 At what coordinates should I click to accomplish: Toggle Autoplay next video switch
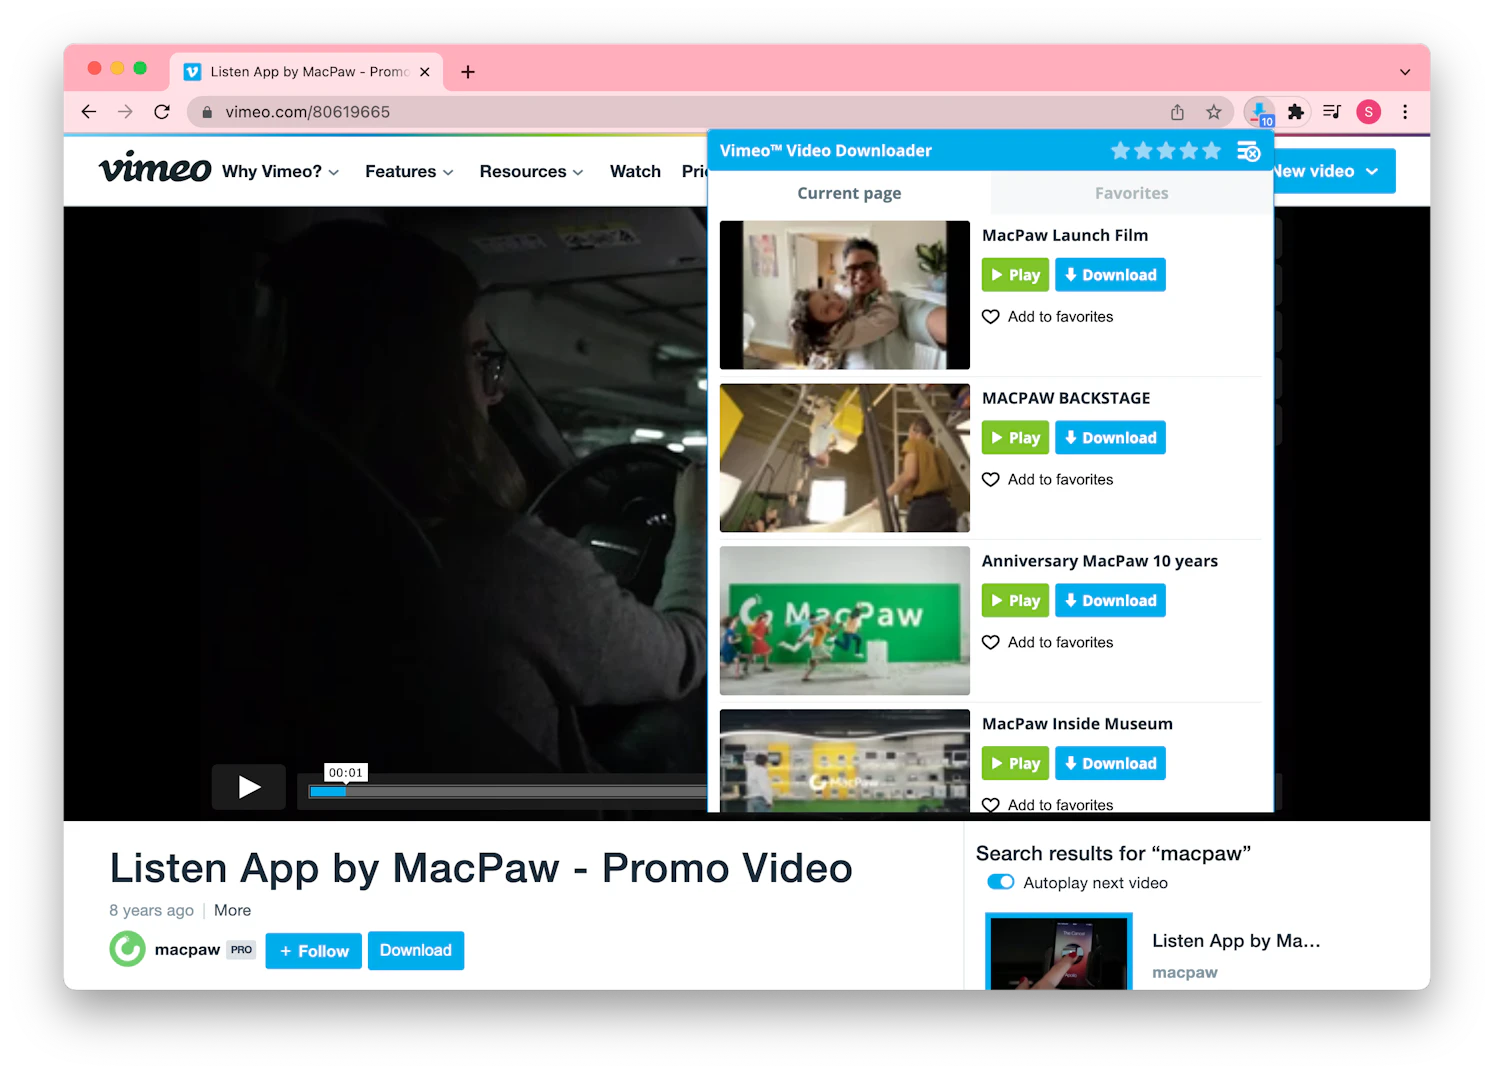point(1001,882)
